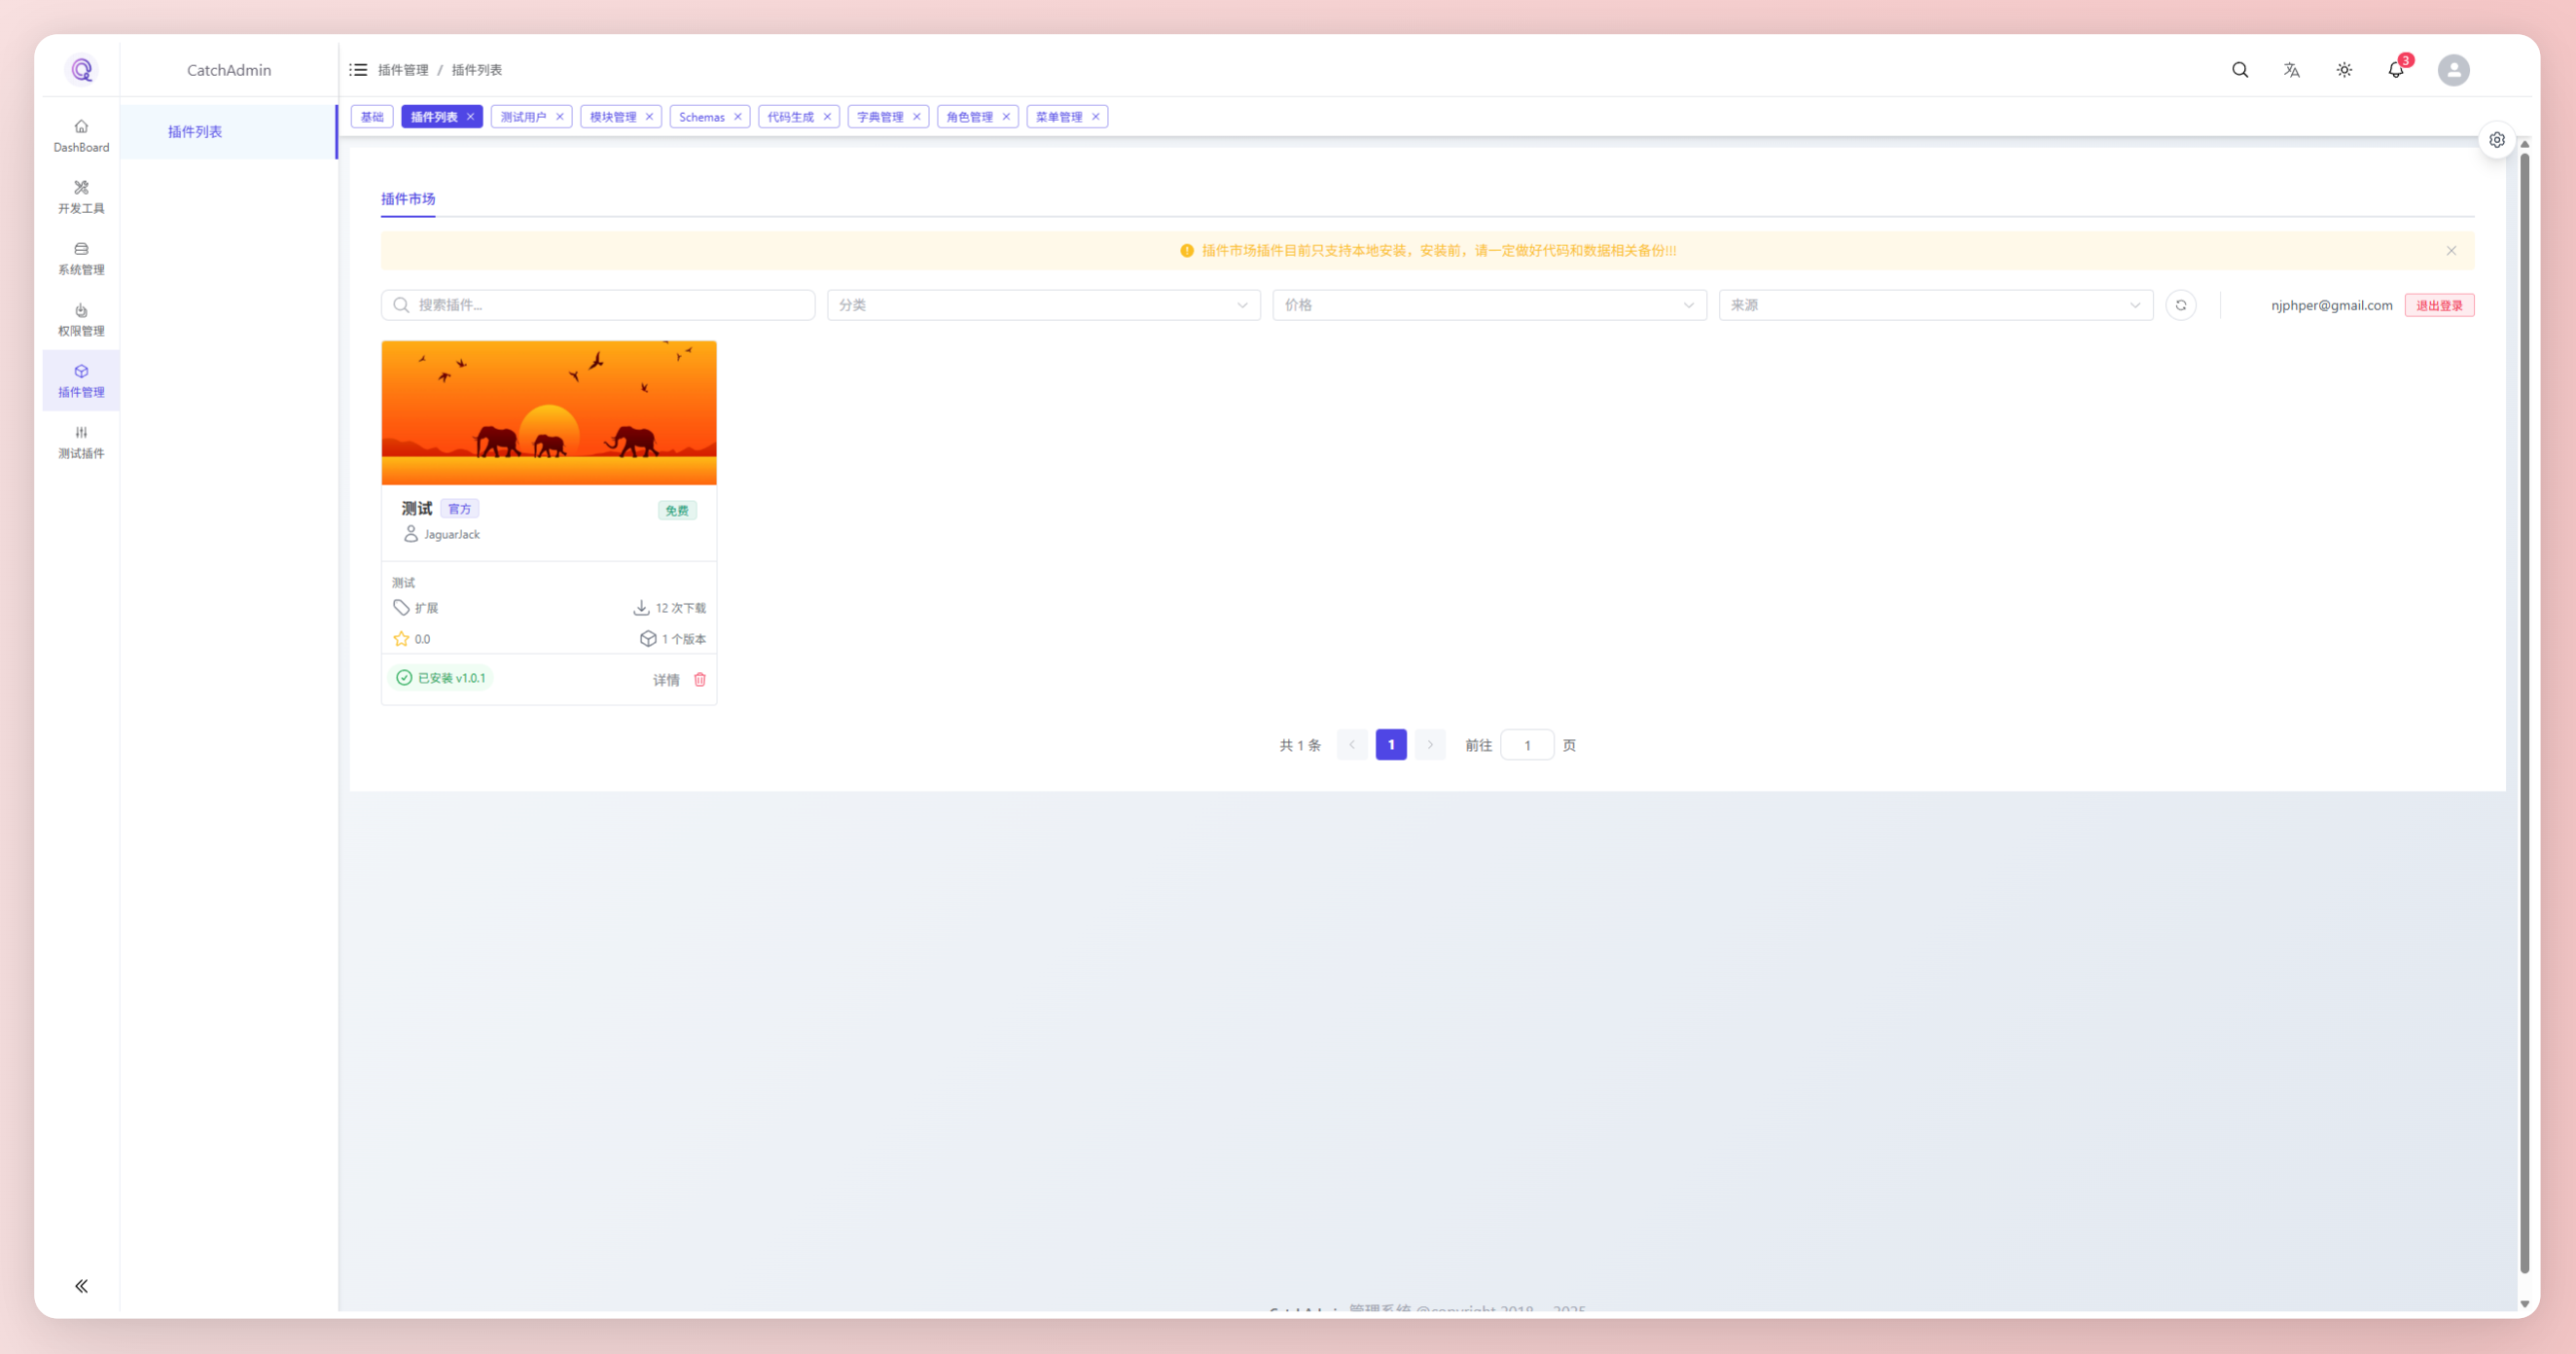Viewport: 2576px width, 1354px height.
Task: Collapse sidebar with double chevron icon
Action: [x=81, y=1286]
